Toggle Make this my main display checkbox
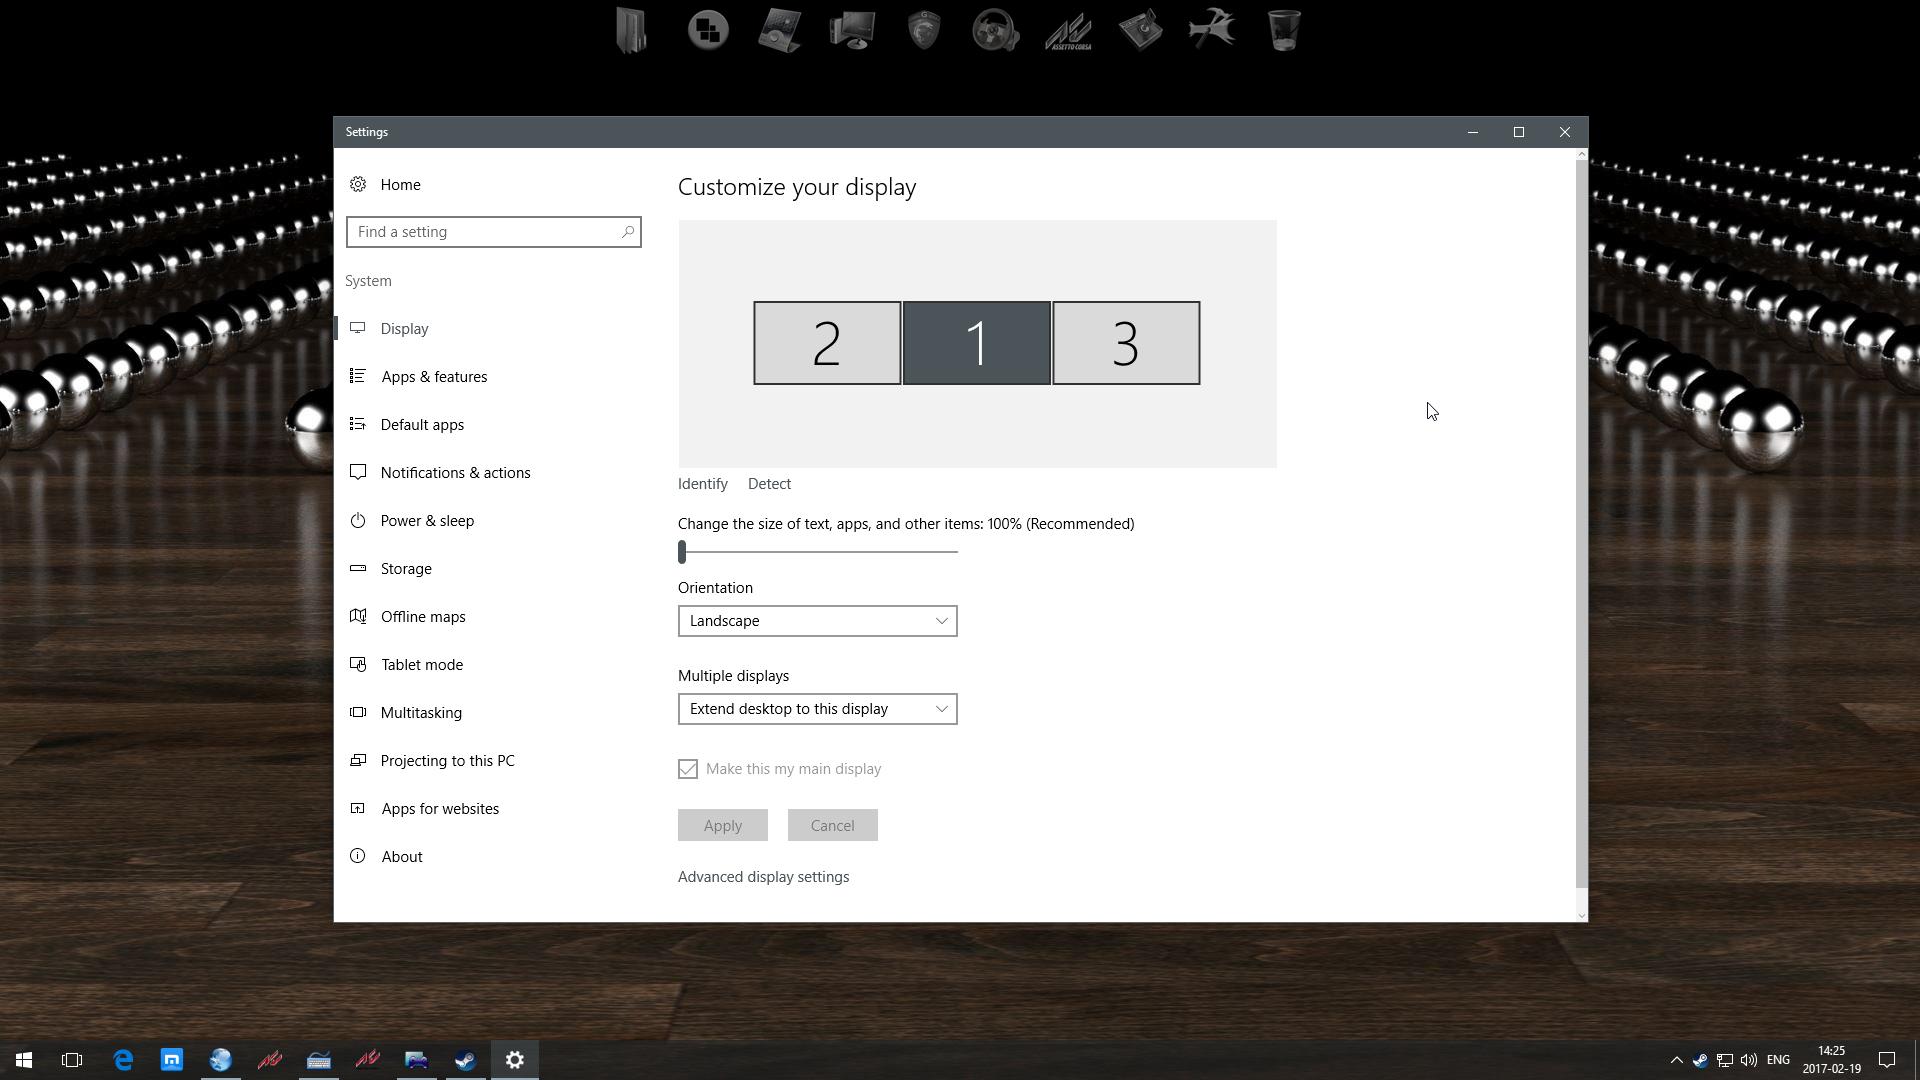The image size is (1920, 1080). click(x=688, y=769)
